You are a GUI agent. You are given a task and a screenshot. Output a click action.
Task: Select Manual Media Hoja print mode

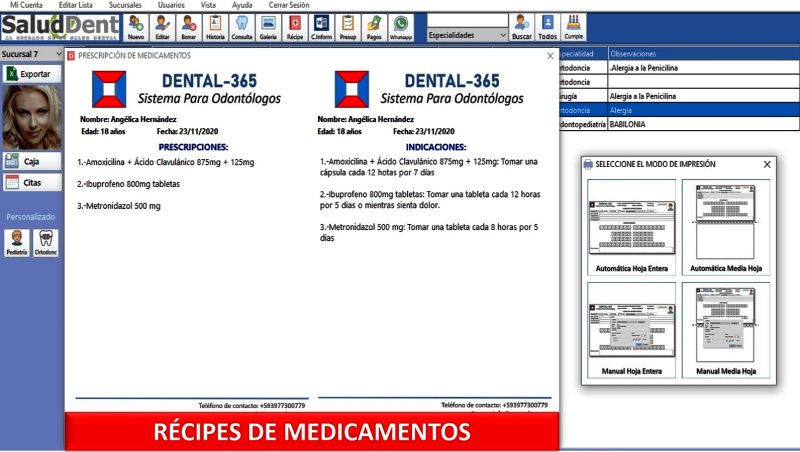click(726, 330)
